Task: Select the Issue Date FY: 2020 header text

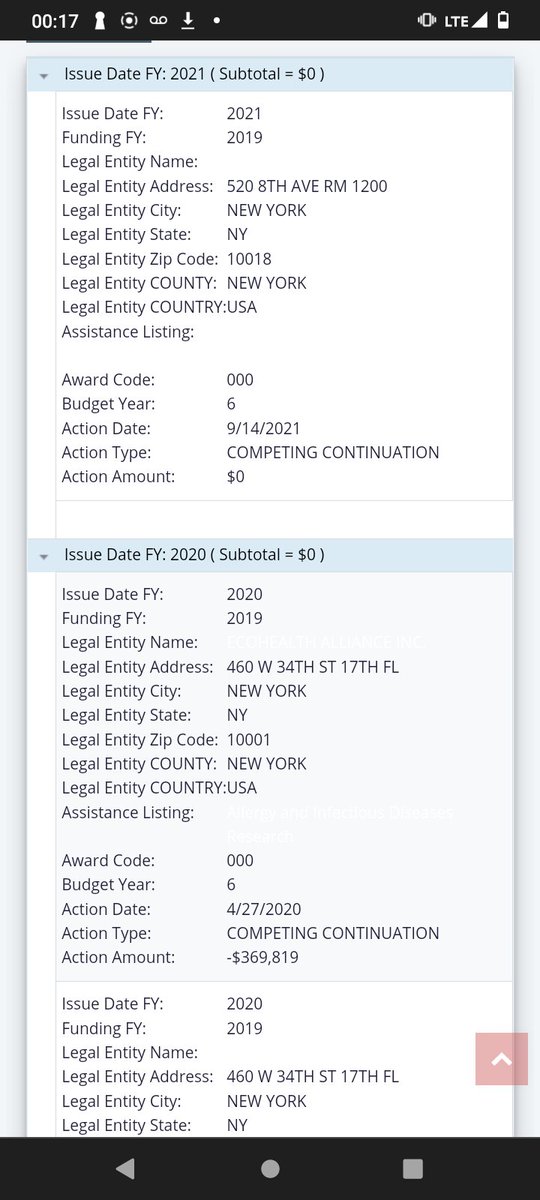Action: [194, 555]
